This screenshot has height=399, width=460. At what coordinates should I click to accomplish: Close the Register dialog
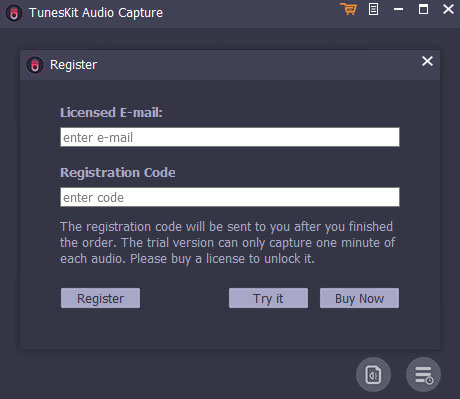point(427,61)
